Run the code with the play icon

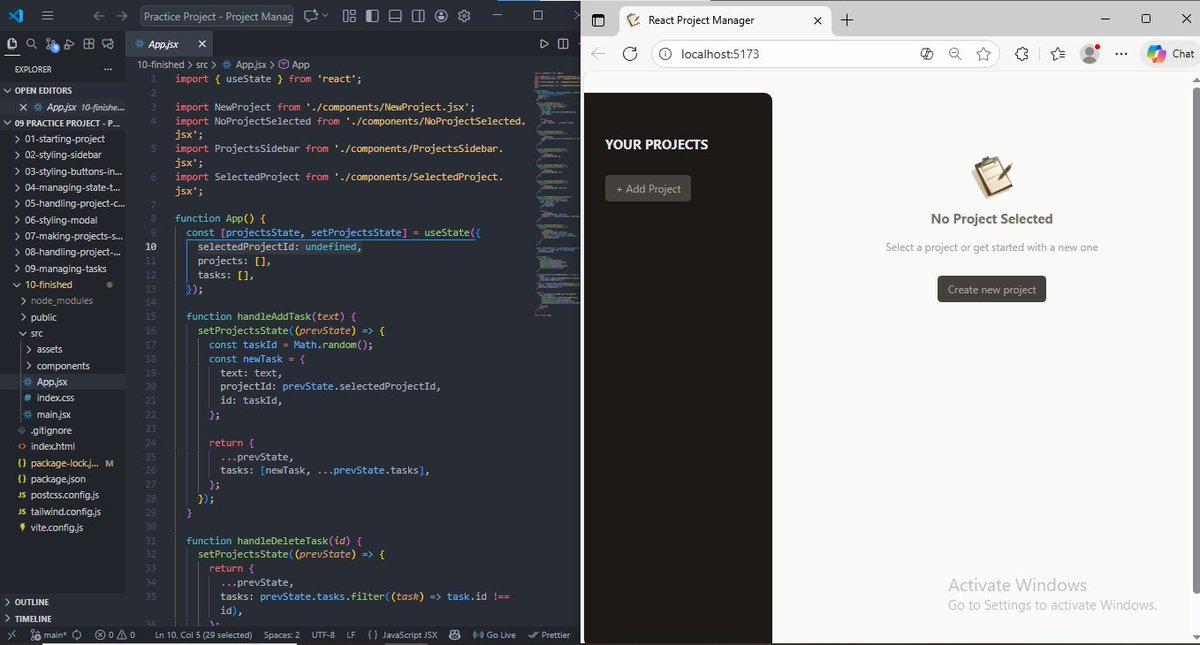click(x=544, y=43)
